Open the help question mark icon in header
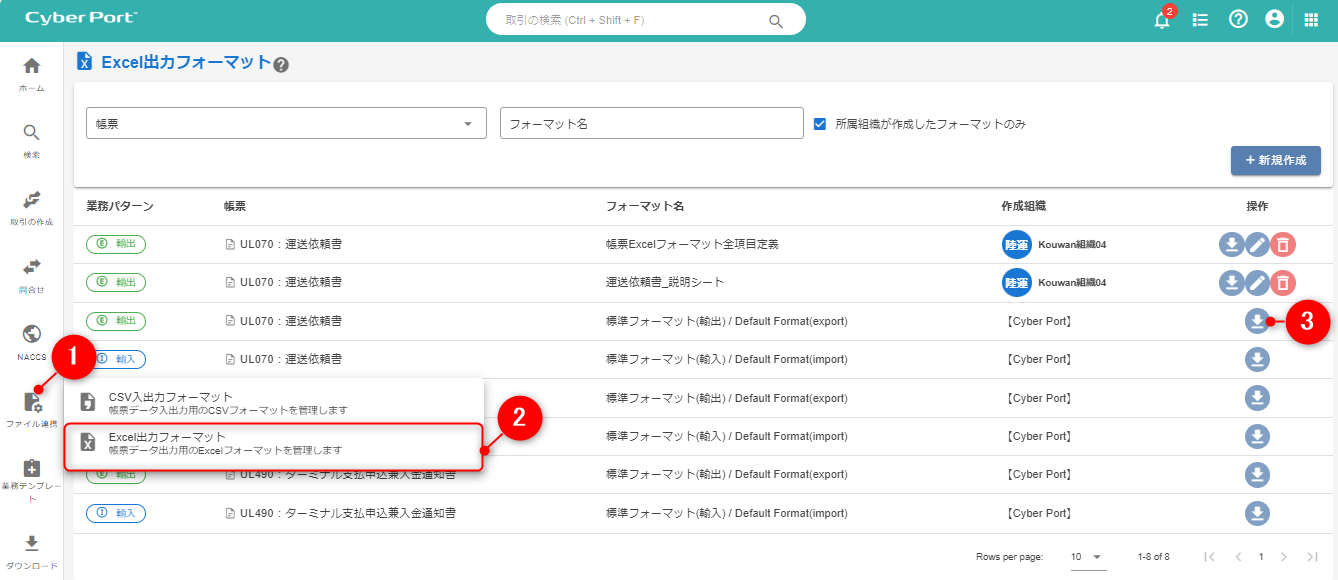 coord(1238,19)
